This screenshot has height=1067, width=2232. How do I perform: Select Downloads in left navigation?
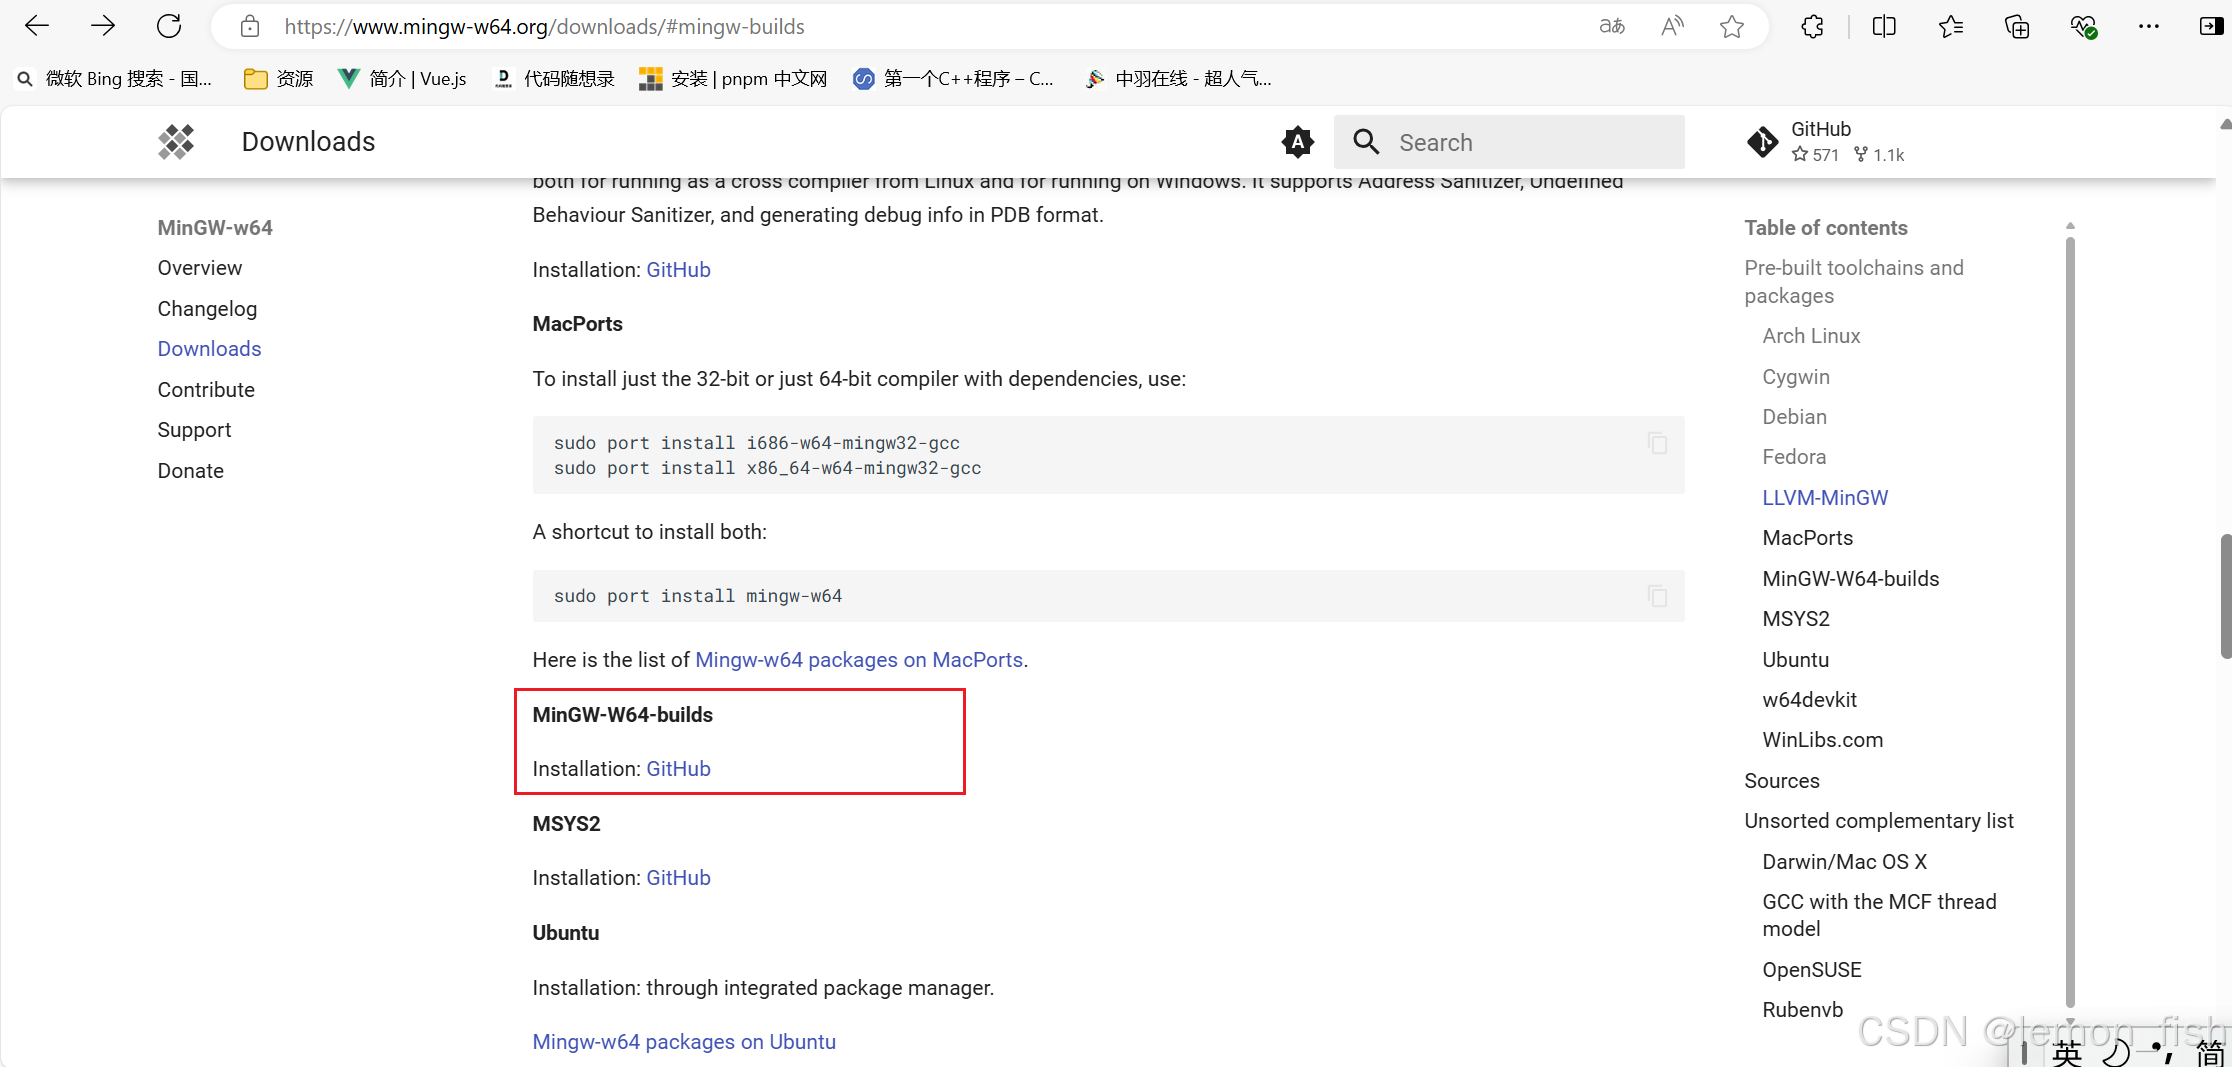point(209,349)
